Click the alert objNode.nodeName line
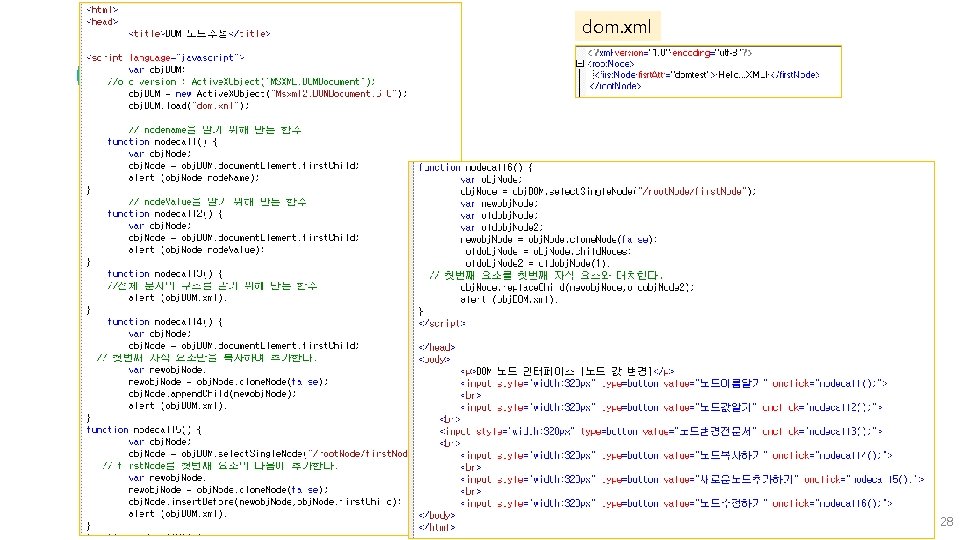The width and height of the screenshot is (960, 540). pos(194,178)
